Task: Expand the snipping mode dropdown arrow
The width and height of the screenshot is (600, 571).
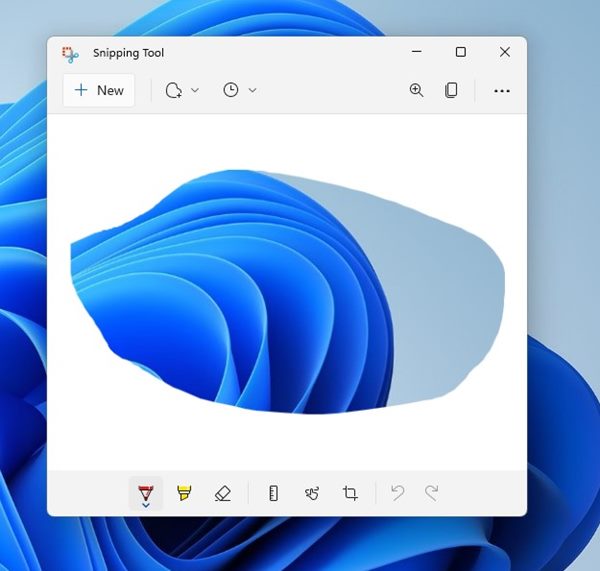Action: [195, 90]
